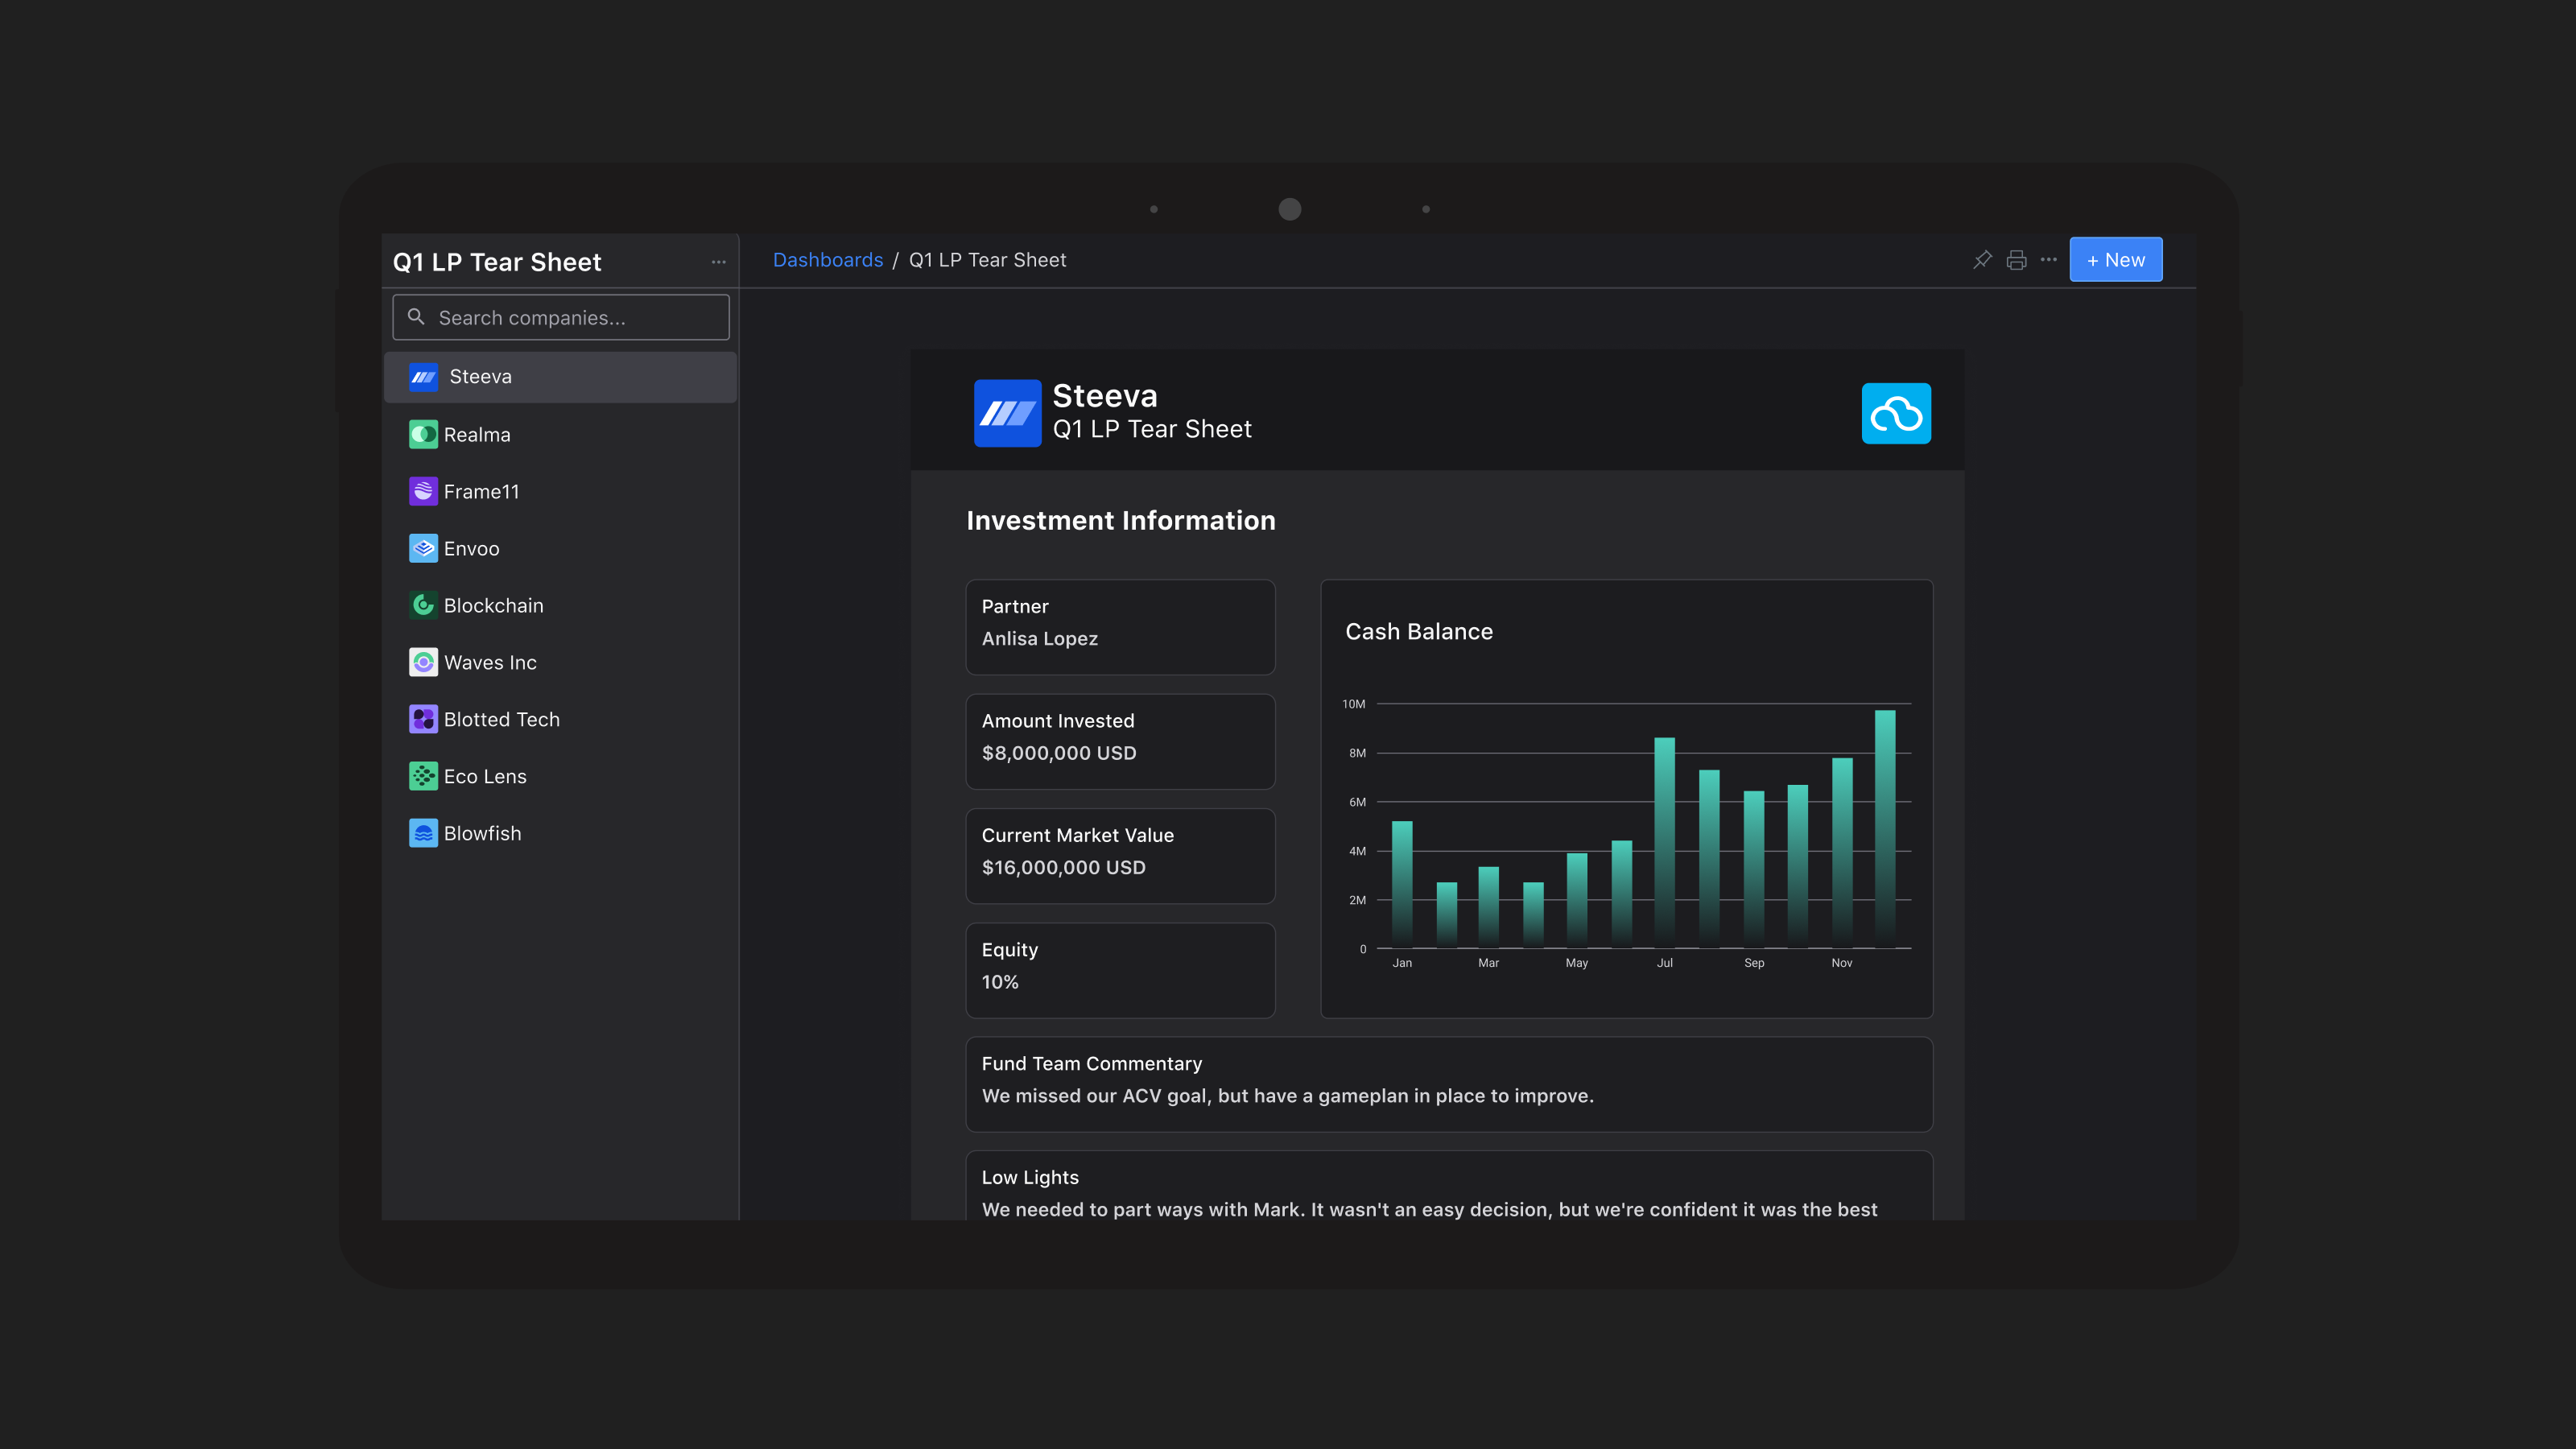Click the Fund Team Commentary card
2576x1449 pixels.
tap(1448, 1084)
